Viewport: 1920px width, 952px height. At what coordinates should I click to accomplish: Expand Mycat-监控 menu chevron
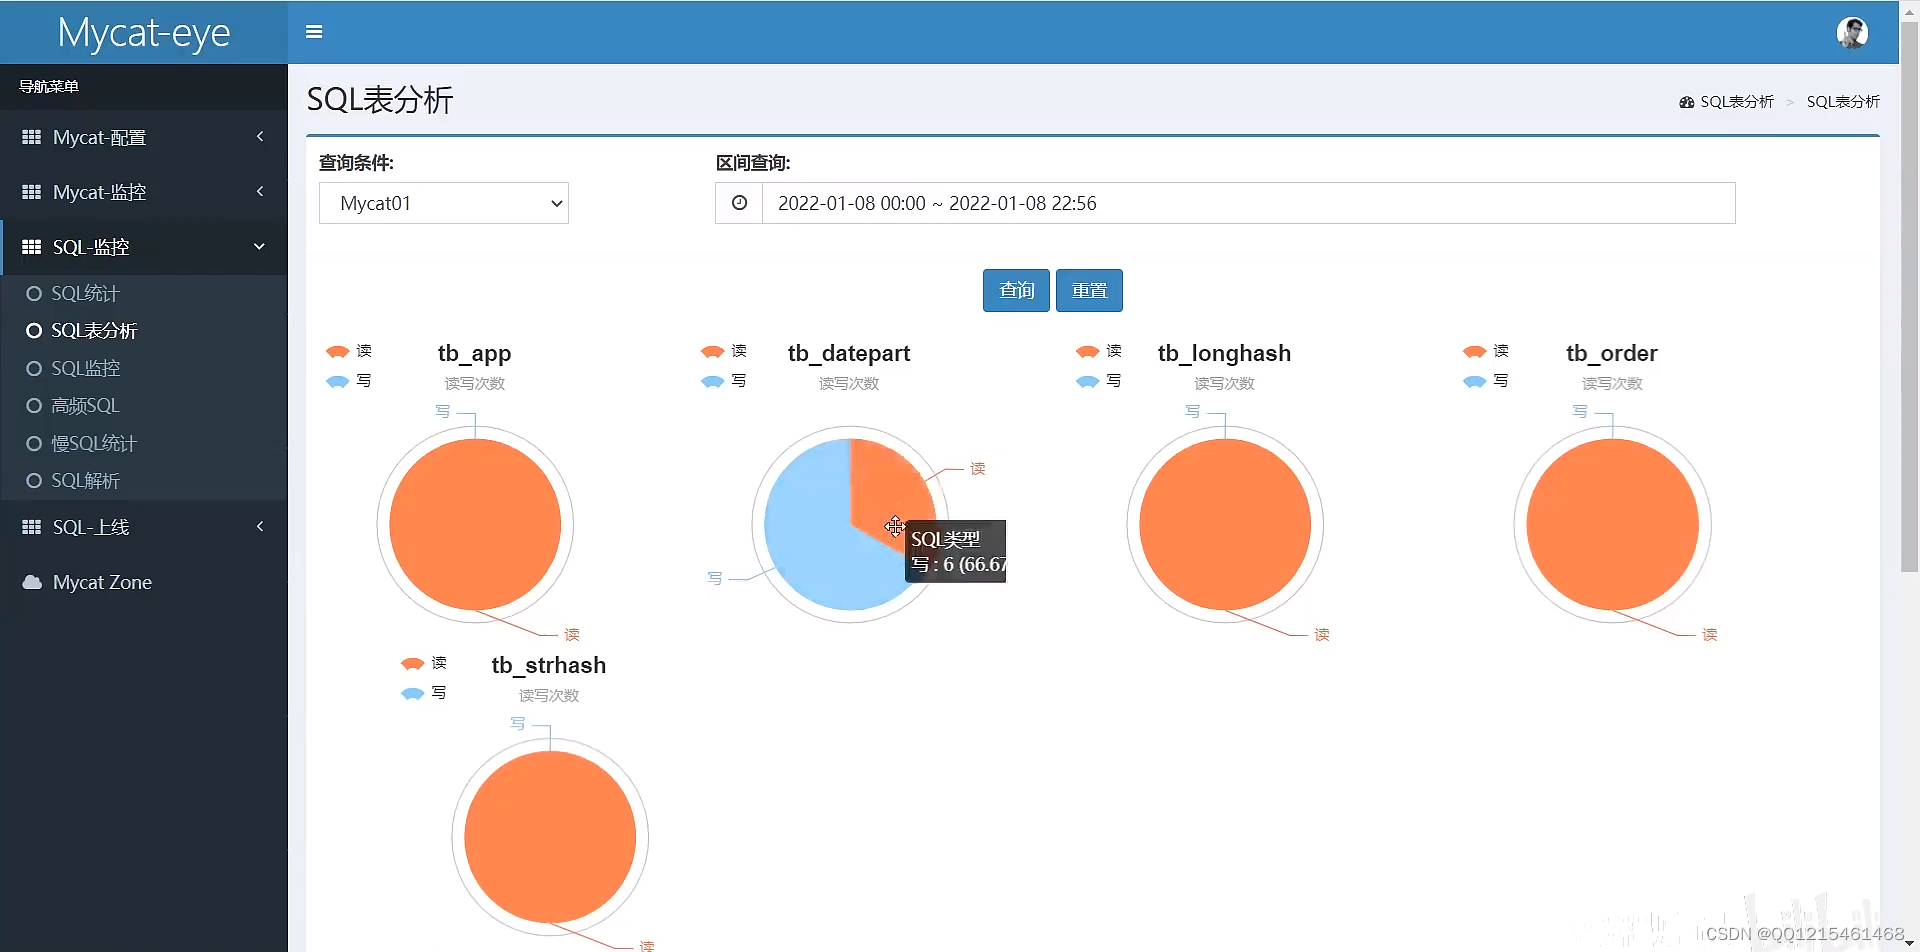point(260,192)
